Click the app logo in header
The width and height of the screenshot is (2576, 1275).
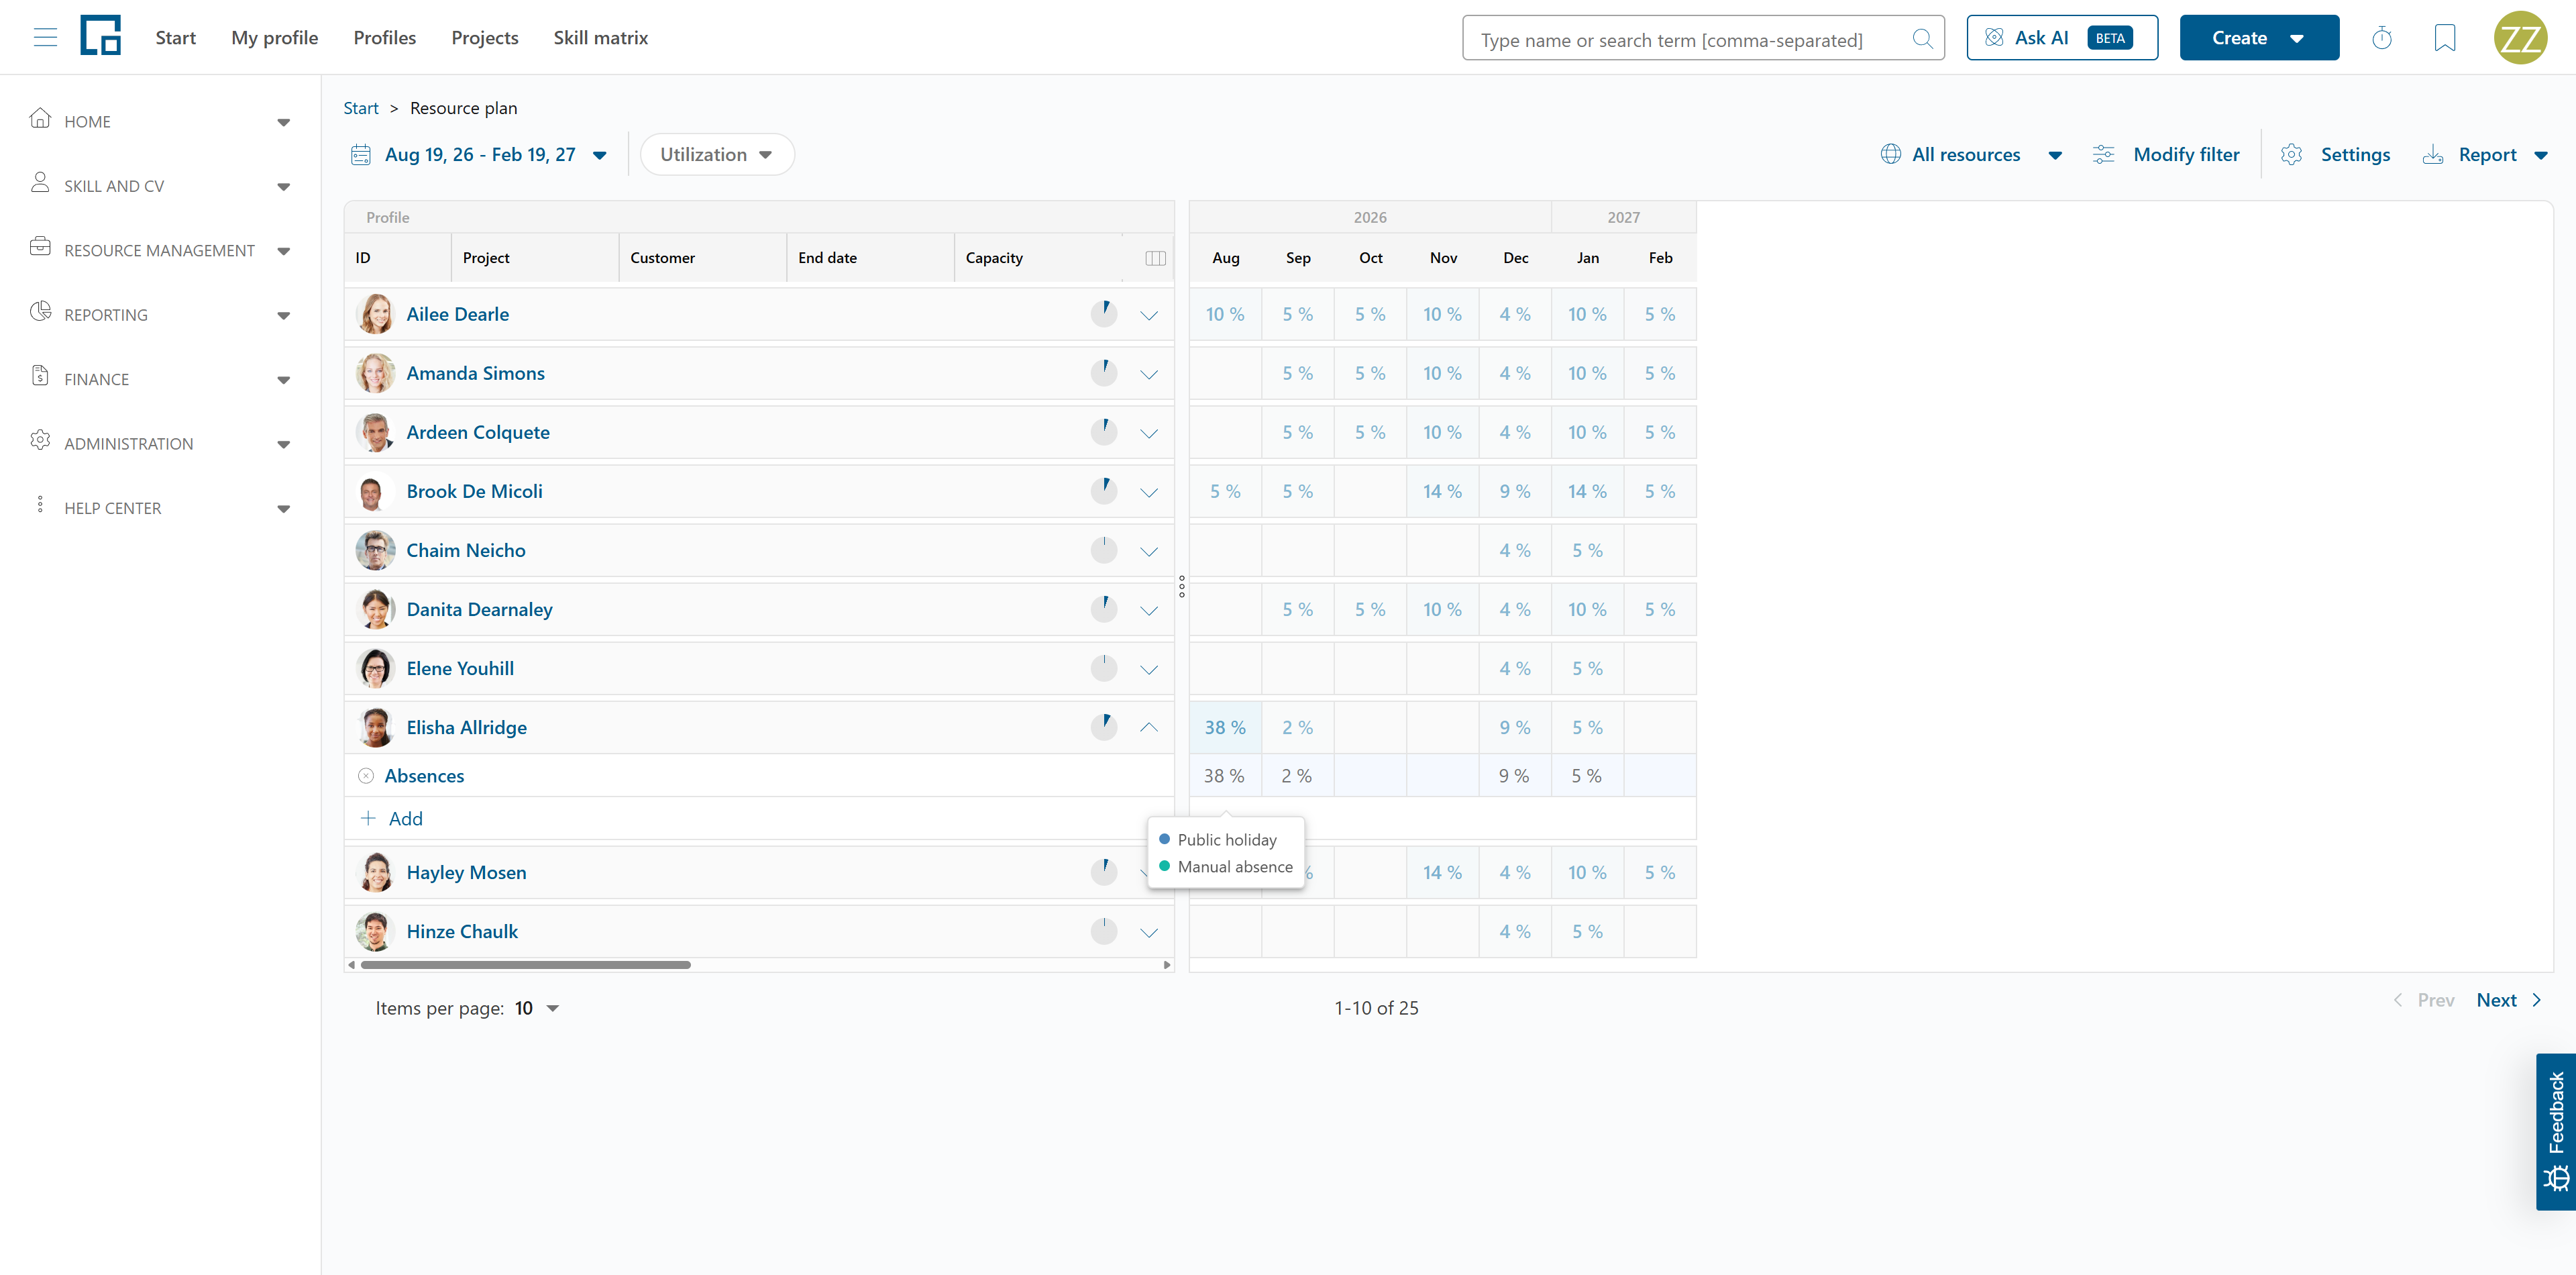click(x=100, y=36)
